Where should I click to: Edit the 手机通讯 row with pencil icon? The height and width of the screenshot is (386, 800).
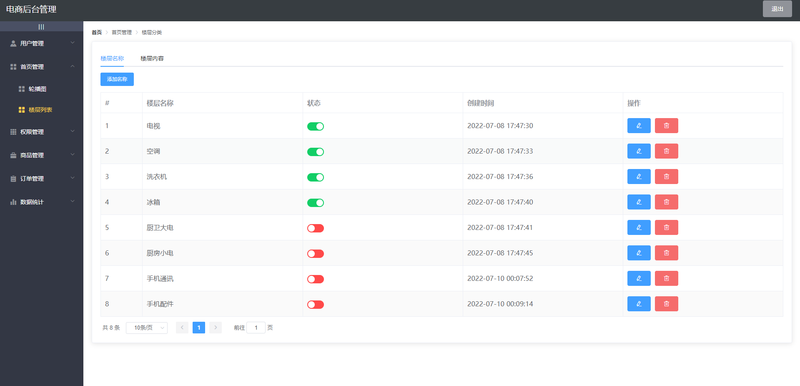[x=639, y=278]
